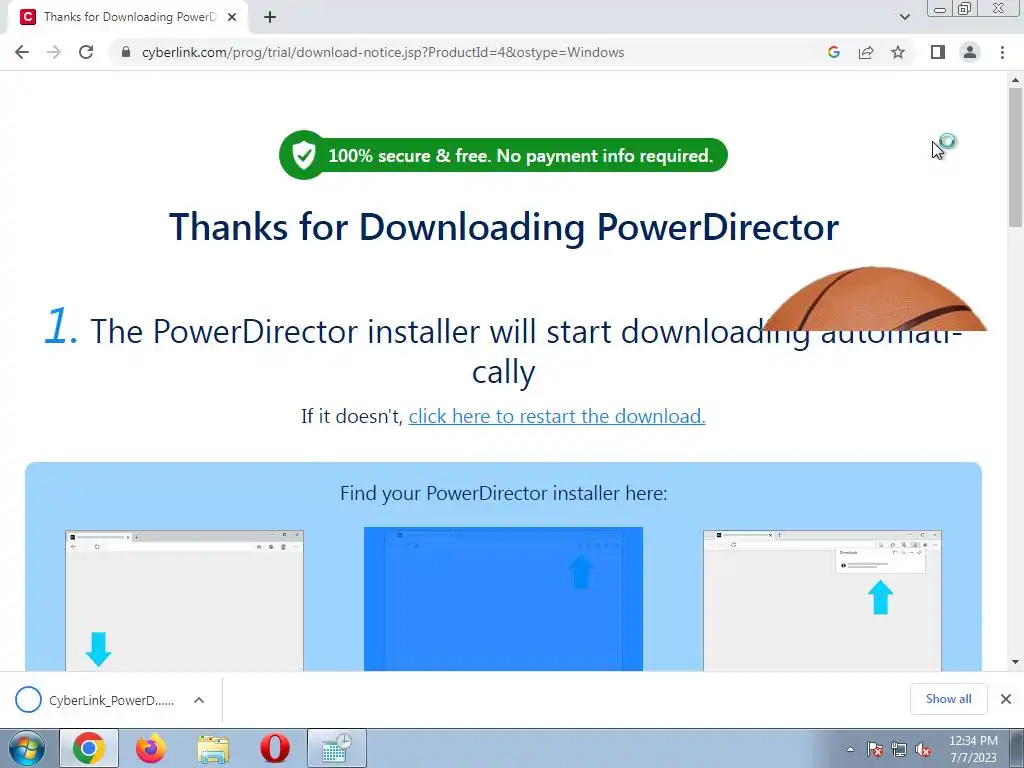Expand the download item options chevron
The width and height of the screenshot is (1024, 768).
tap(199, 700)
